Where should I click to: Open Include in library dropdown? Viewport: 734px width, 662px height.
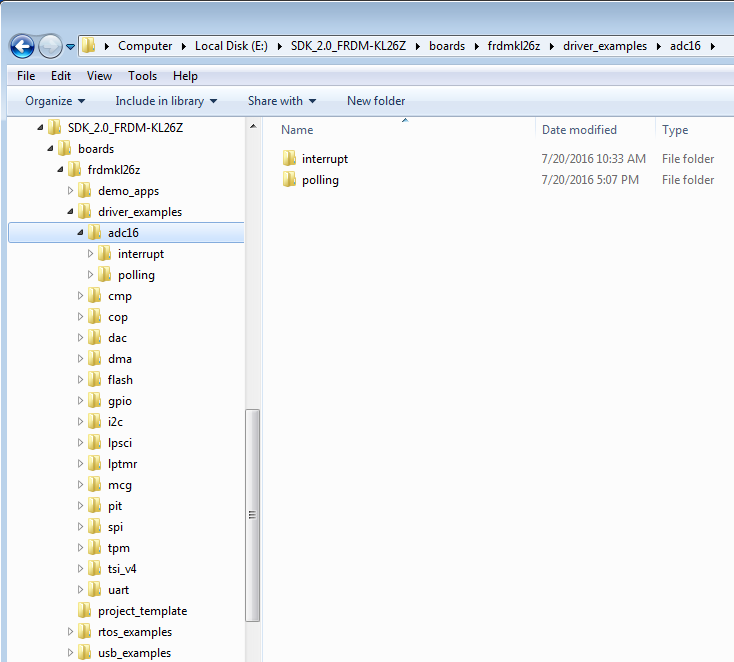[x=166, y=101]
